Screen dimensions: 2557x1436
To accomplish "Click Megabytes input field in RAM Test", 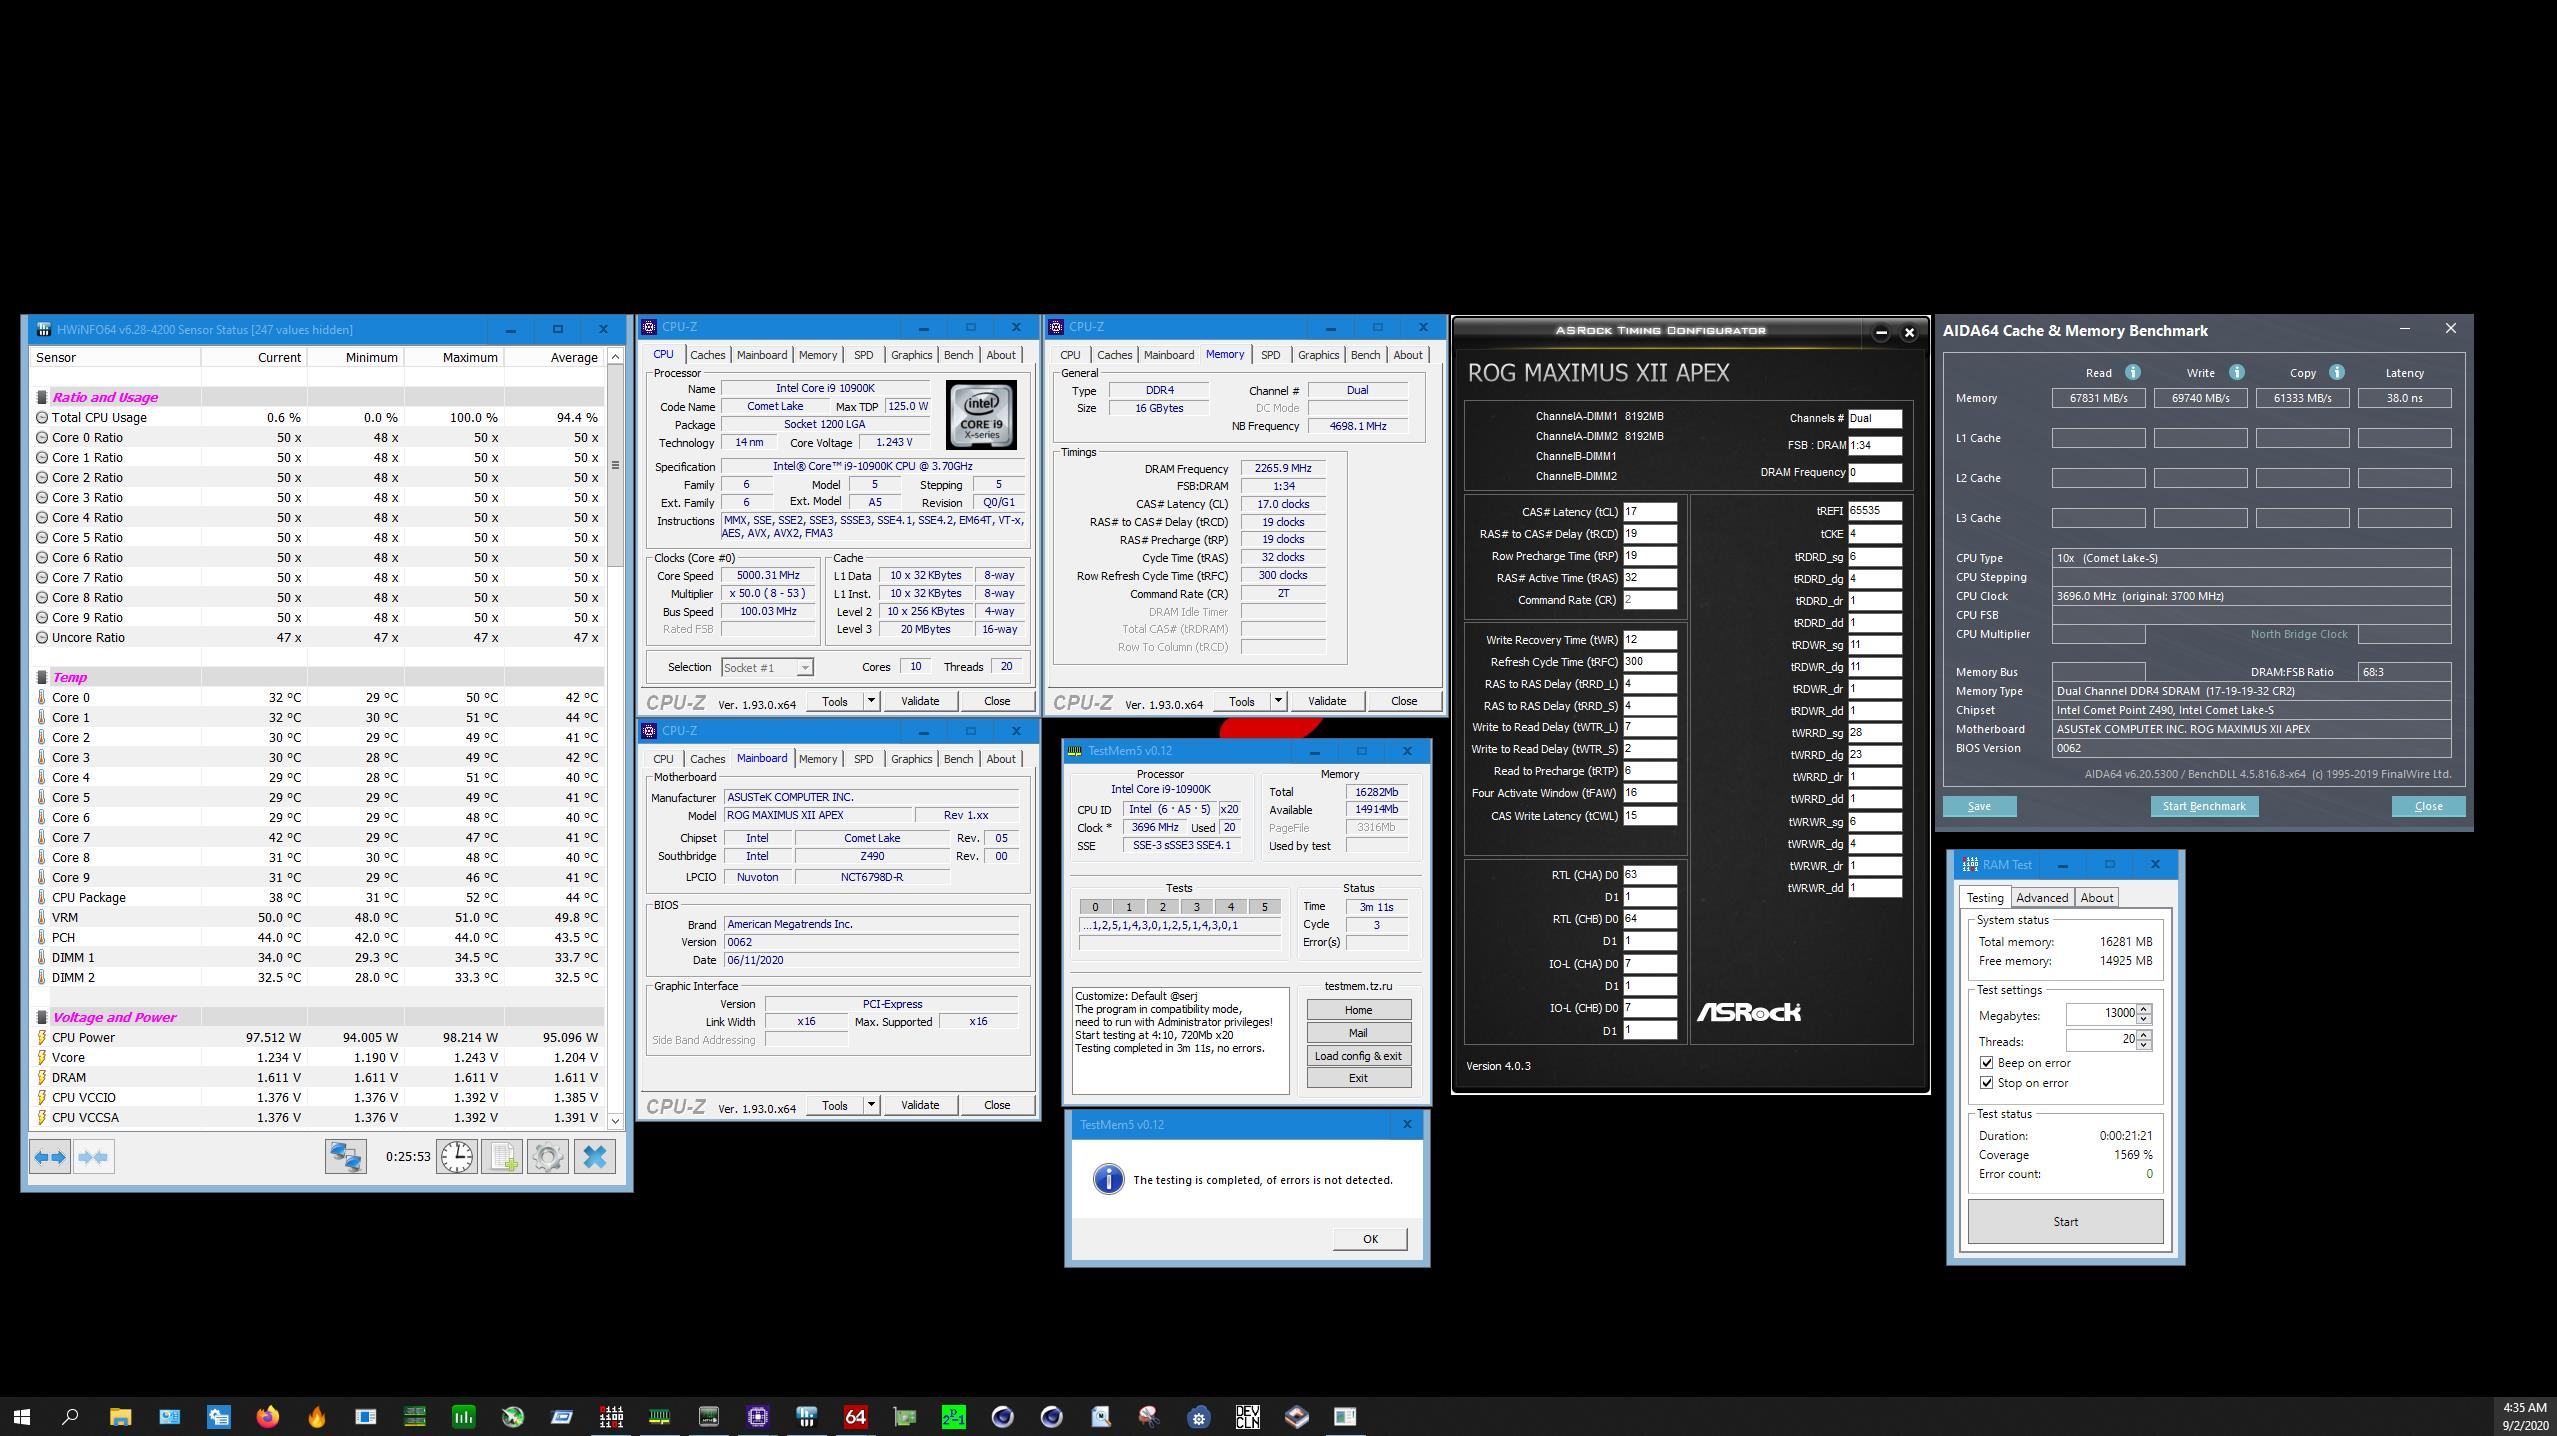I will coord(2101,1014).
